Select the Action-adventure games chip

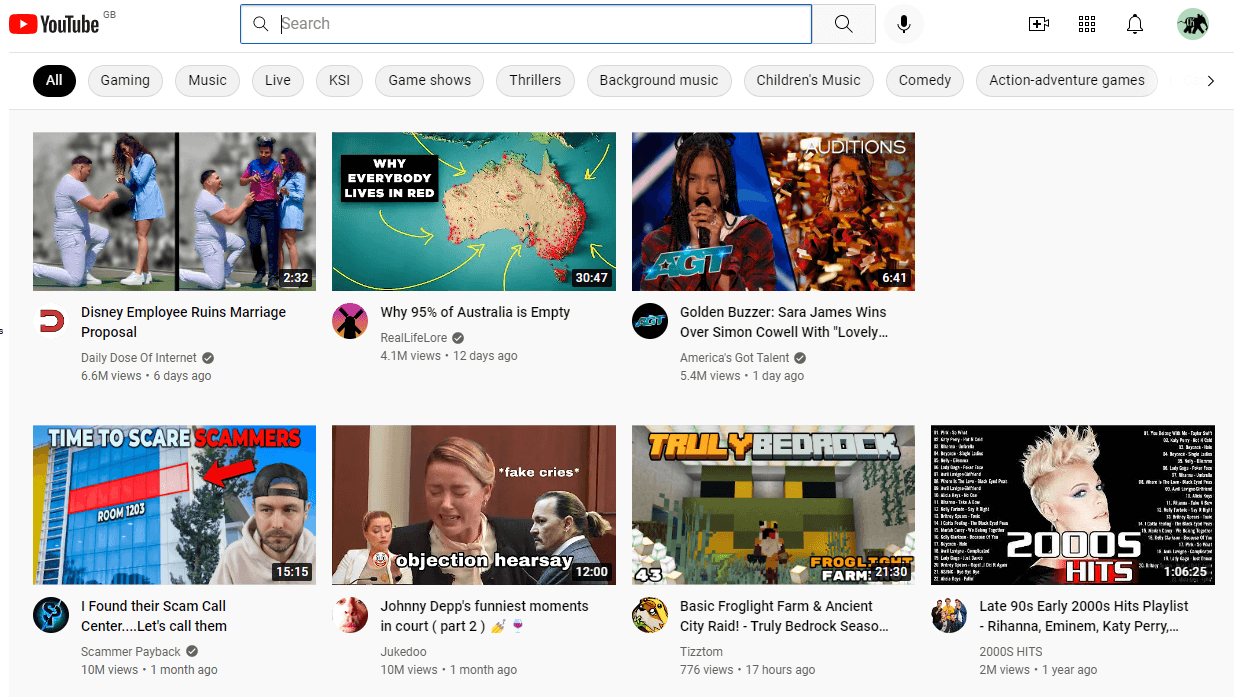[x=1067, y=81]
